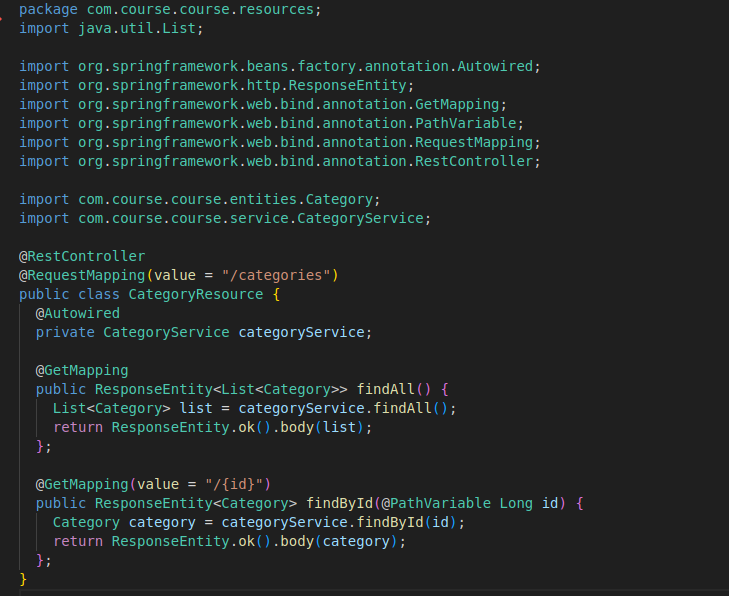Click the package declaration line com.course.course.resources

tap(170, 9)
